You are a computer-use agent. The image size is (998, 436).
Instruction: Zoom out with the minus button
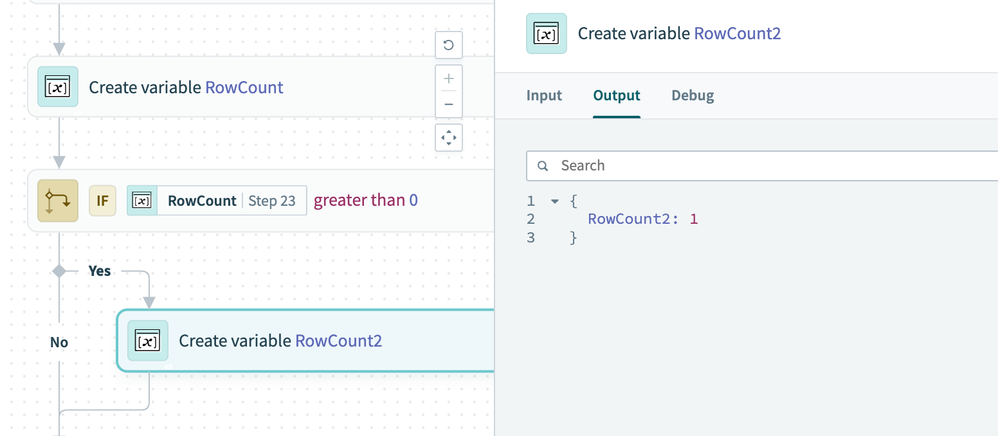click(x=449, y=104)
